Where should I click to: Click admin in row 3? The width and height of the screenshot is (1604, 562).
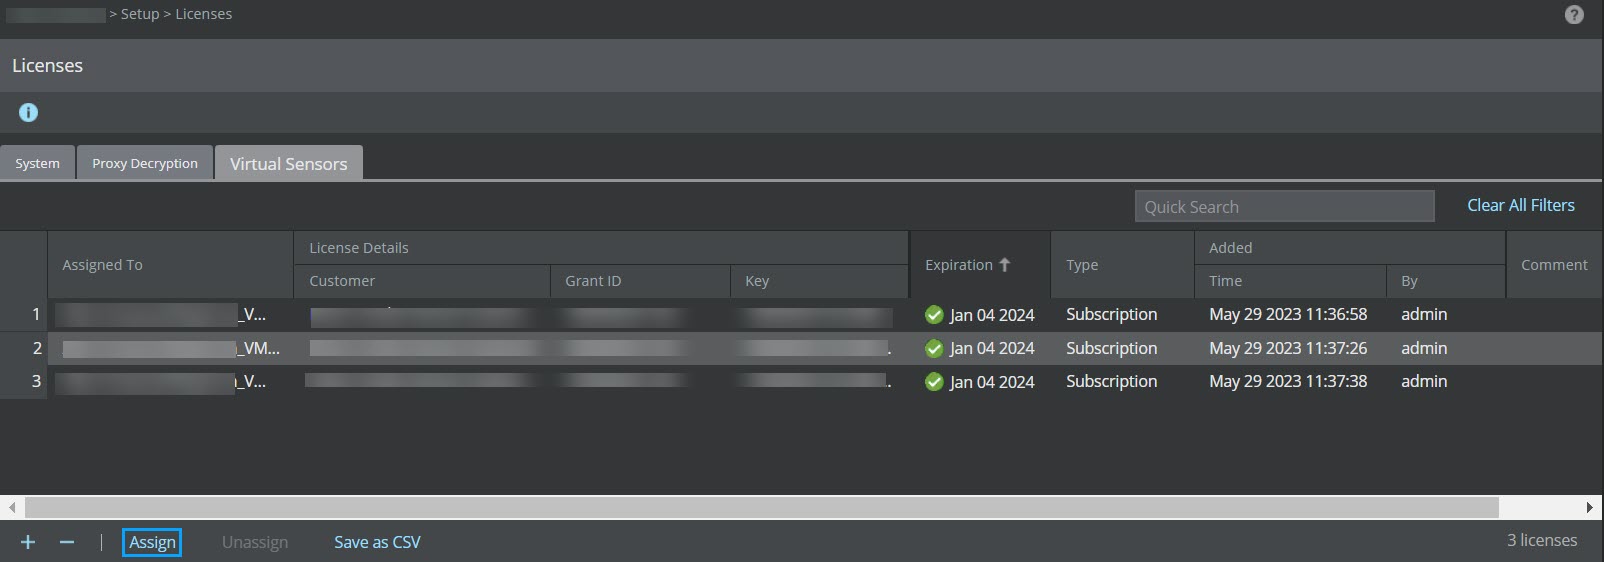point(1424,381)
